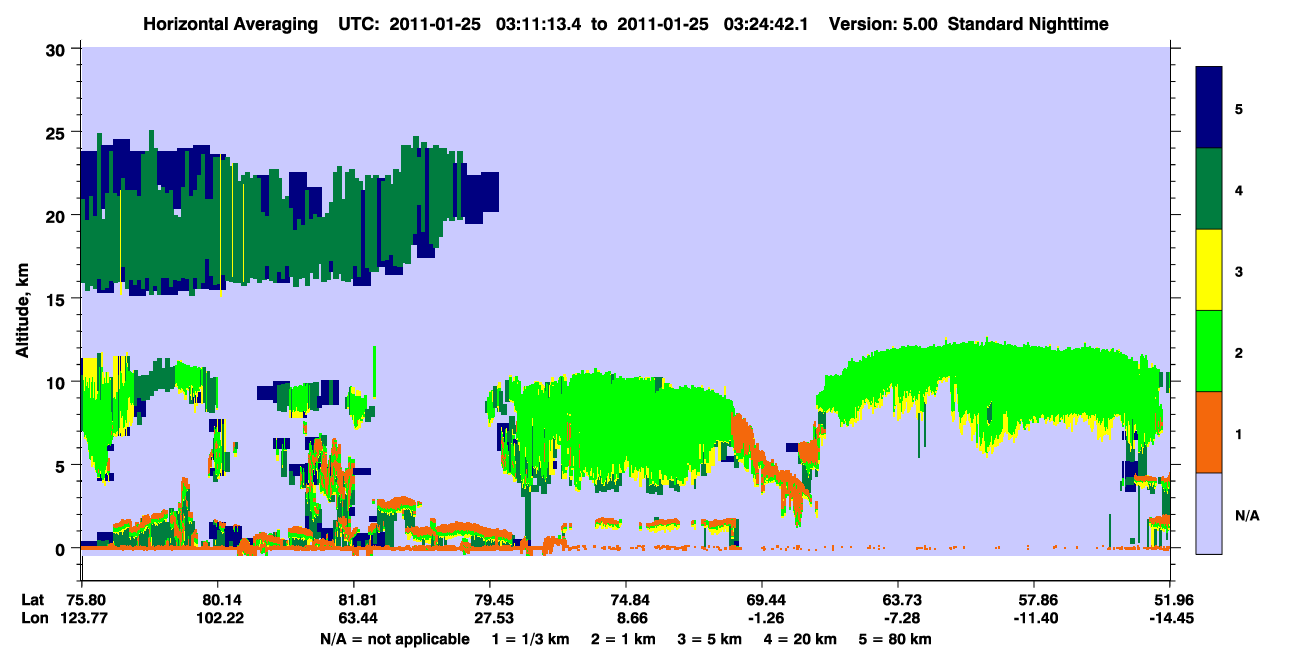The width and height of the screenshot is (1300, 667).
Task: Click the '4 = 20 km' legend note
Action: point(799,639)
